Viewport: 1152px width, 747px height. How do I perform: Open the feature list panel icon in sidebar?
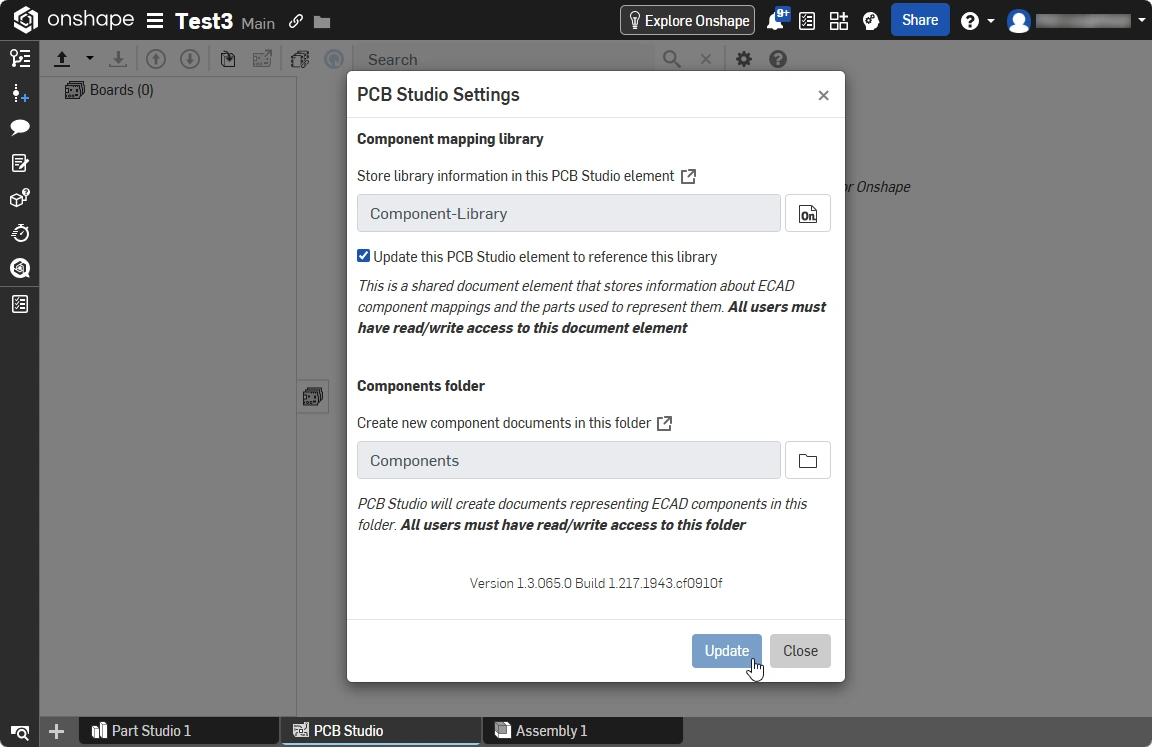[x=20, y=58]
